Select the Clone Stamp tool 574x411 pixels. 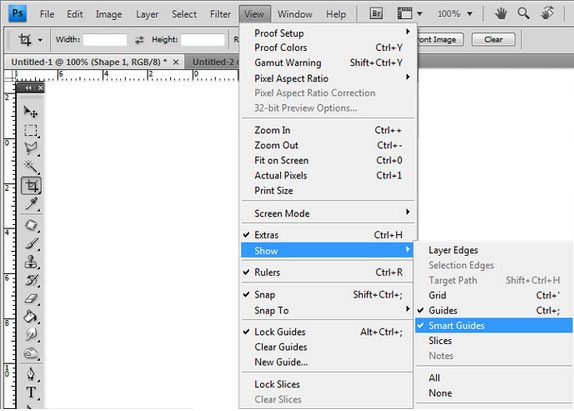[31, 262]
